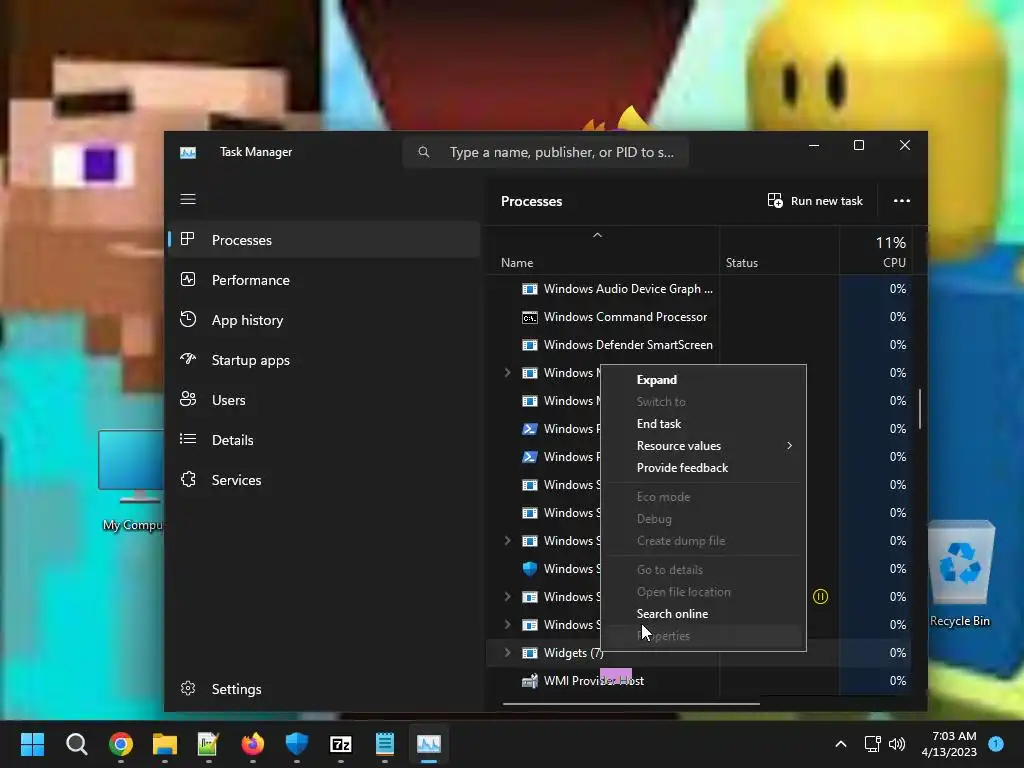Click the Processes sidebar icon
The height and width of the screenshot is (768, 1024).
point(187,239)
